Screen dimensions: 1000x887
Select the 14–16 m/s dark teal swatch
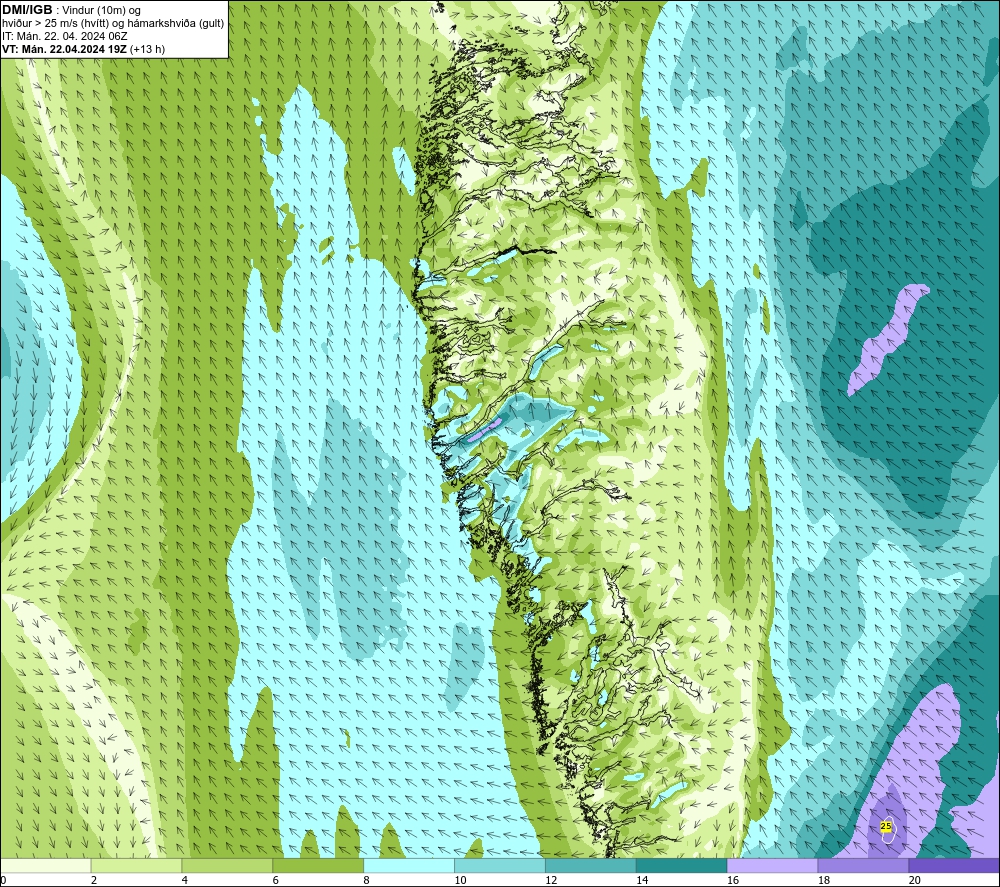682,865
